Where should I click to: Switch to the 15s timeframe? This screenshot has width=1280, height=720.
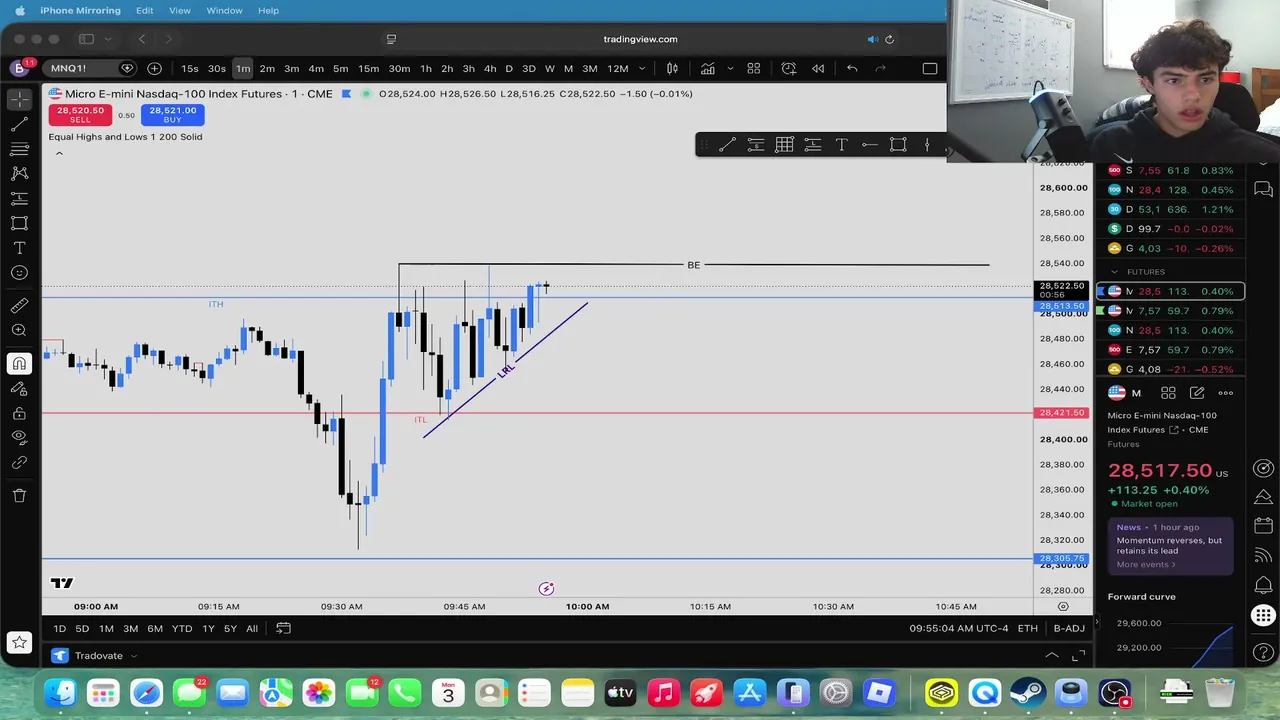[189, 68]
